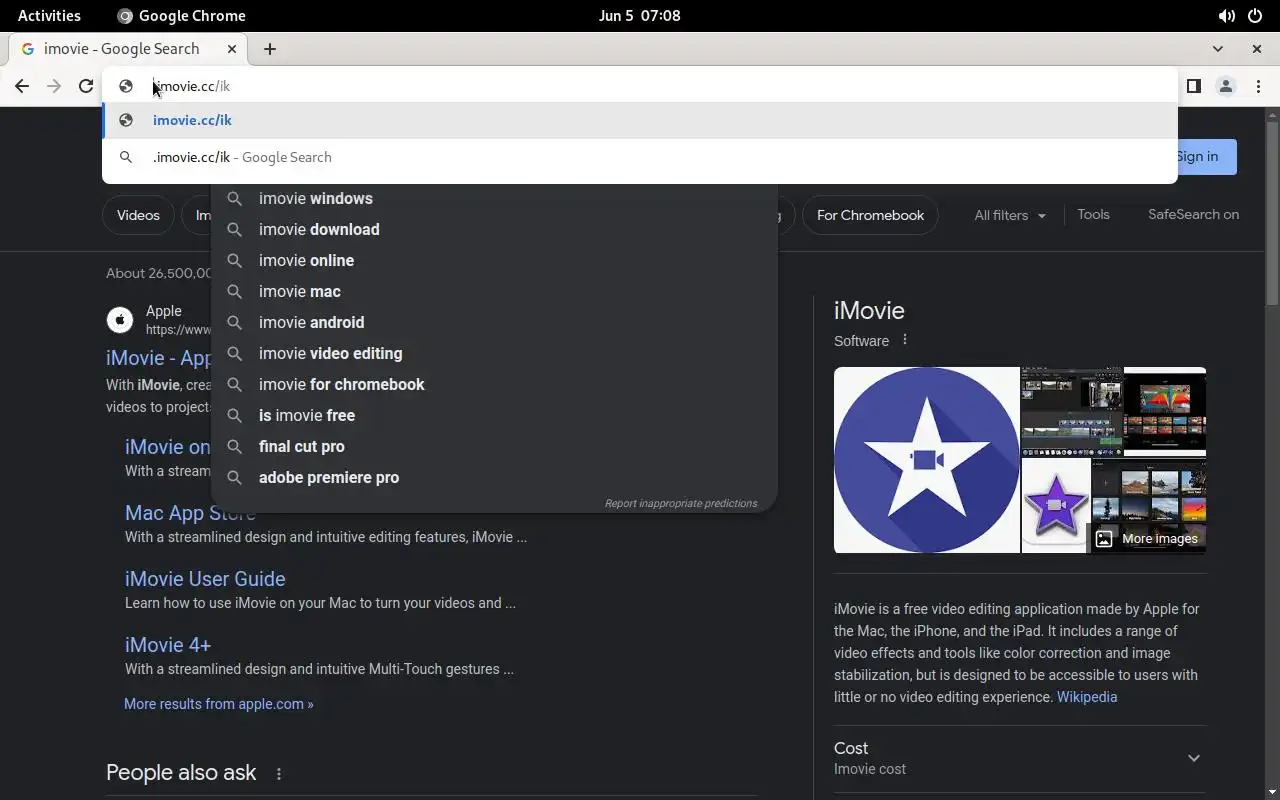Click the forward navigation arrow
This screenshot has width=1280, height=800.
click(54, 86)
